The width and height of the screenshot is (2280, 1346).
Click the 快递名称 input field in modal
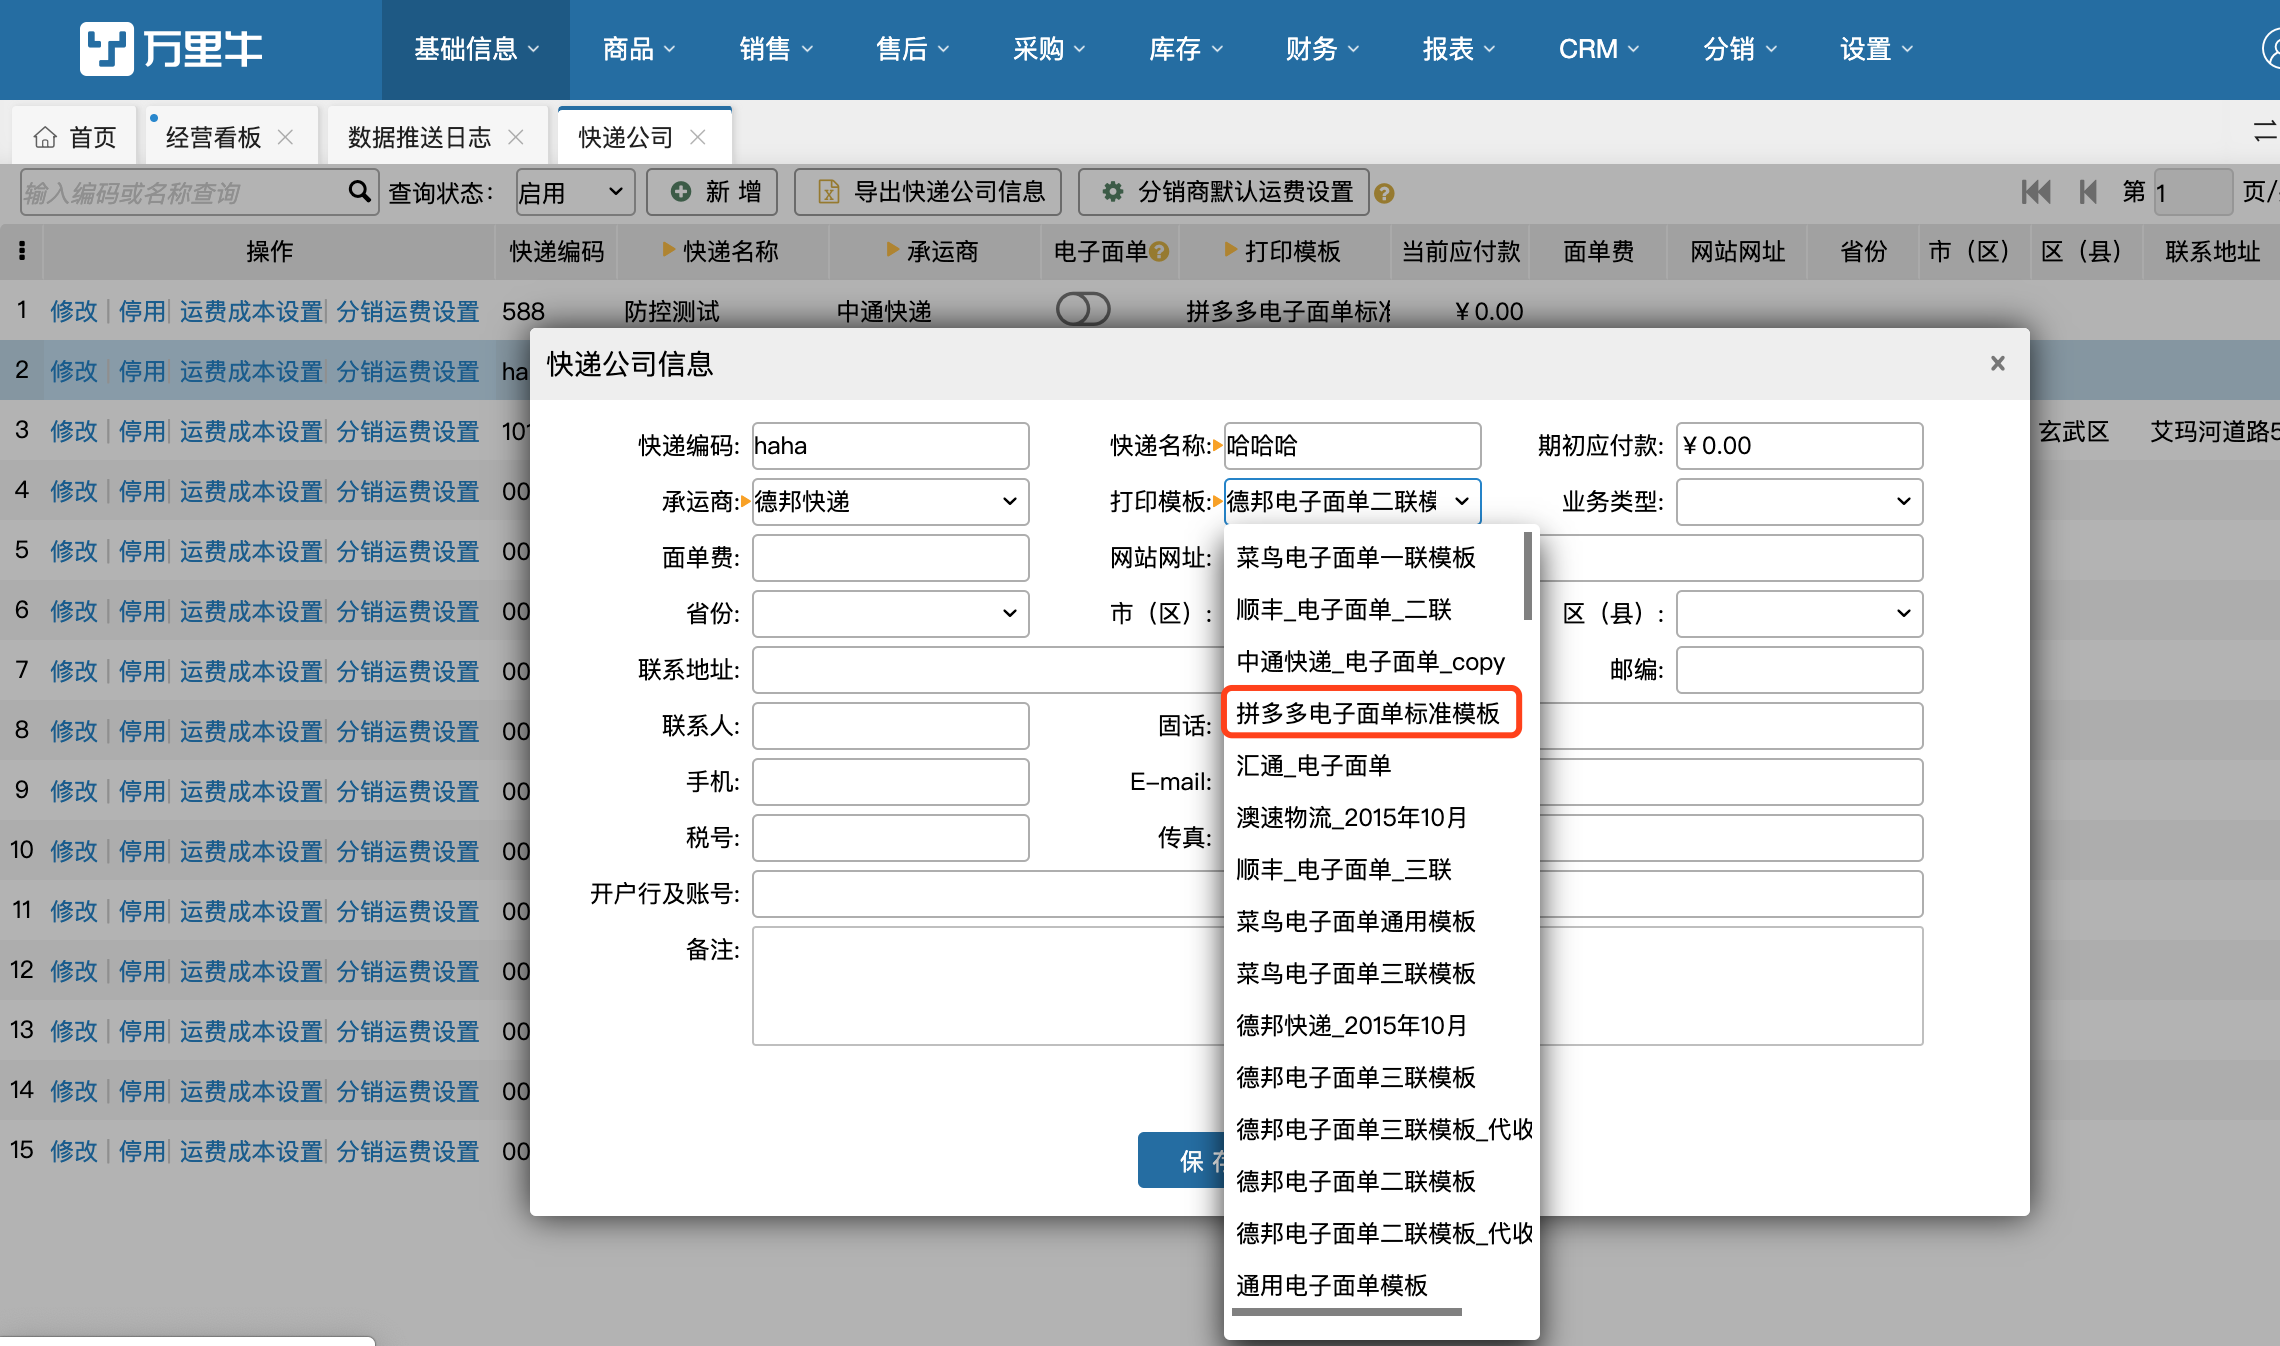tap(1346, 445)
